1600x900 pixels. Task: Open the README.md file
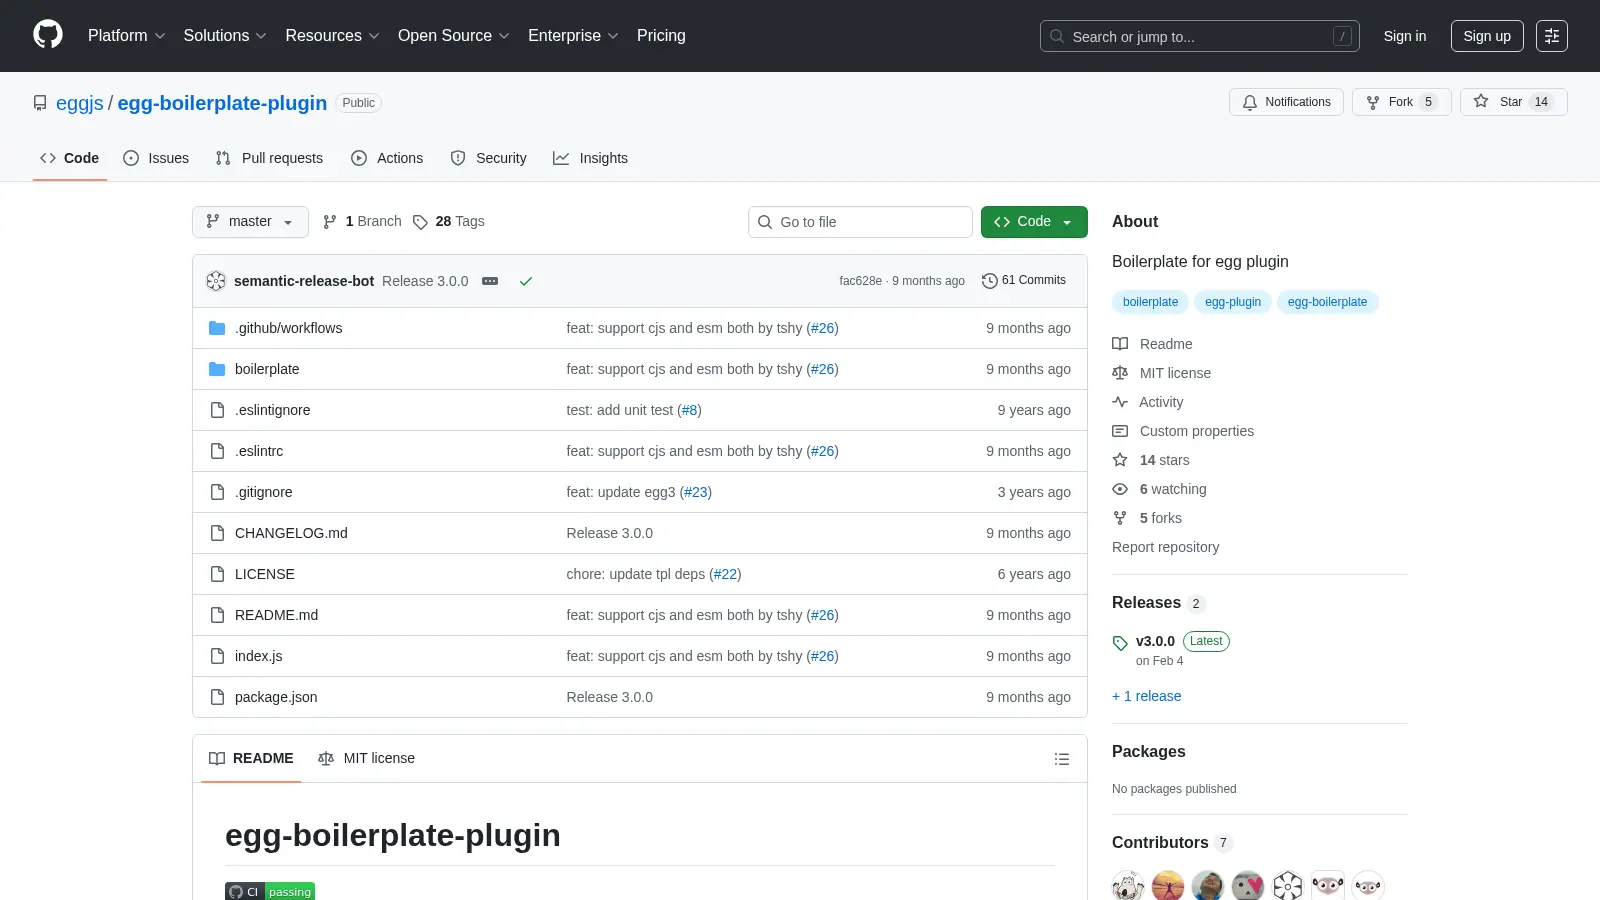(276, 615)
